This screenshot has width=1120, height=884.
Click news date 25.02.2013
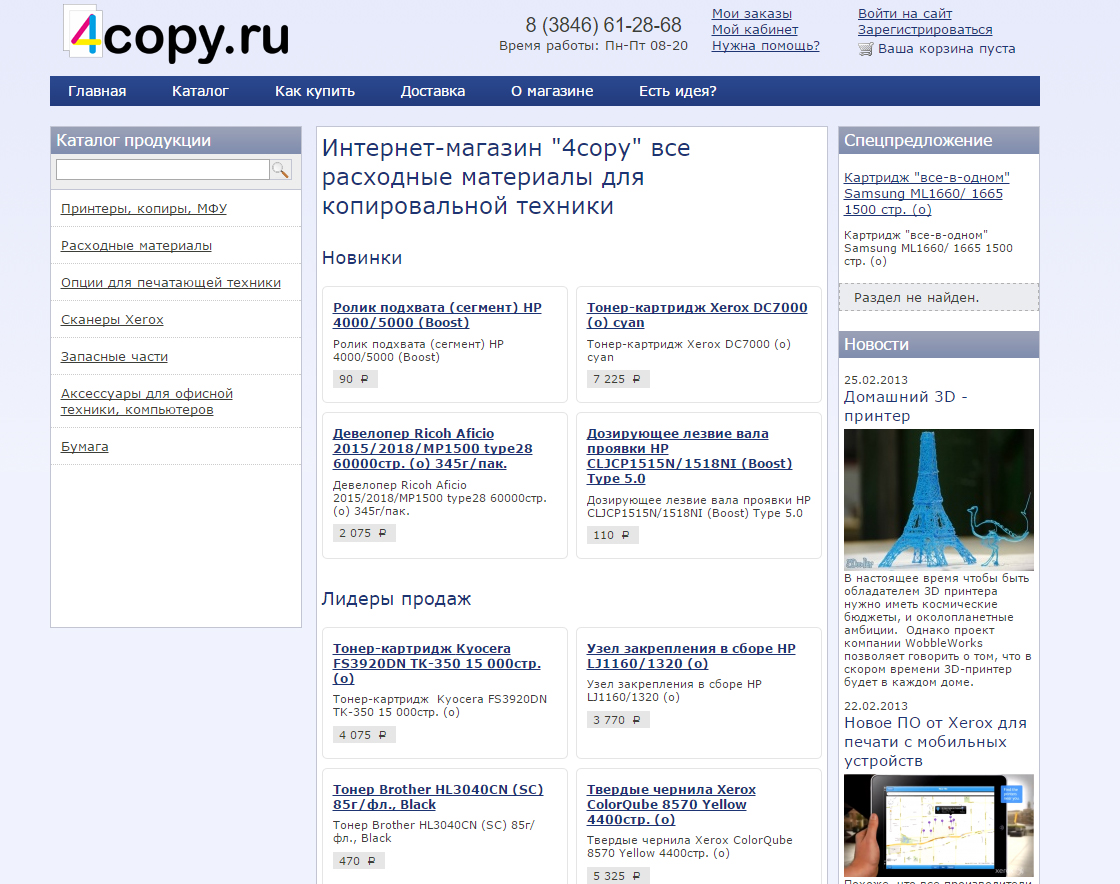pos(876,380)
